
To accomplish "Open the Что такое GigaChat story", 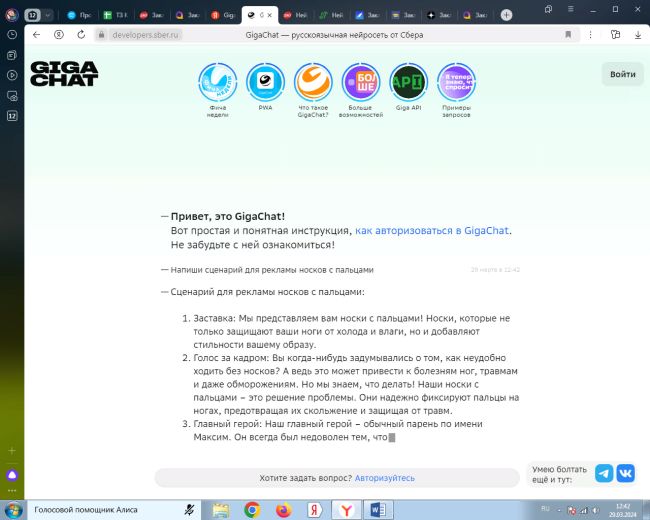I will (x=313, y=82).
